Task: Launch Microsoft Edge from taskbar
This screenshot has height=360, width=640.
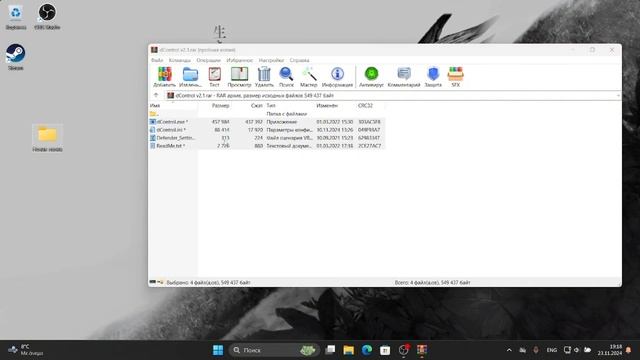Action: [x=367, y=350]
